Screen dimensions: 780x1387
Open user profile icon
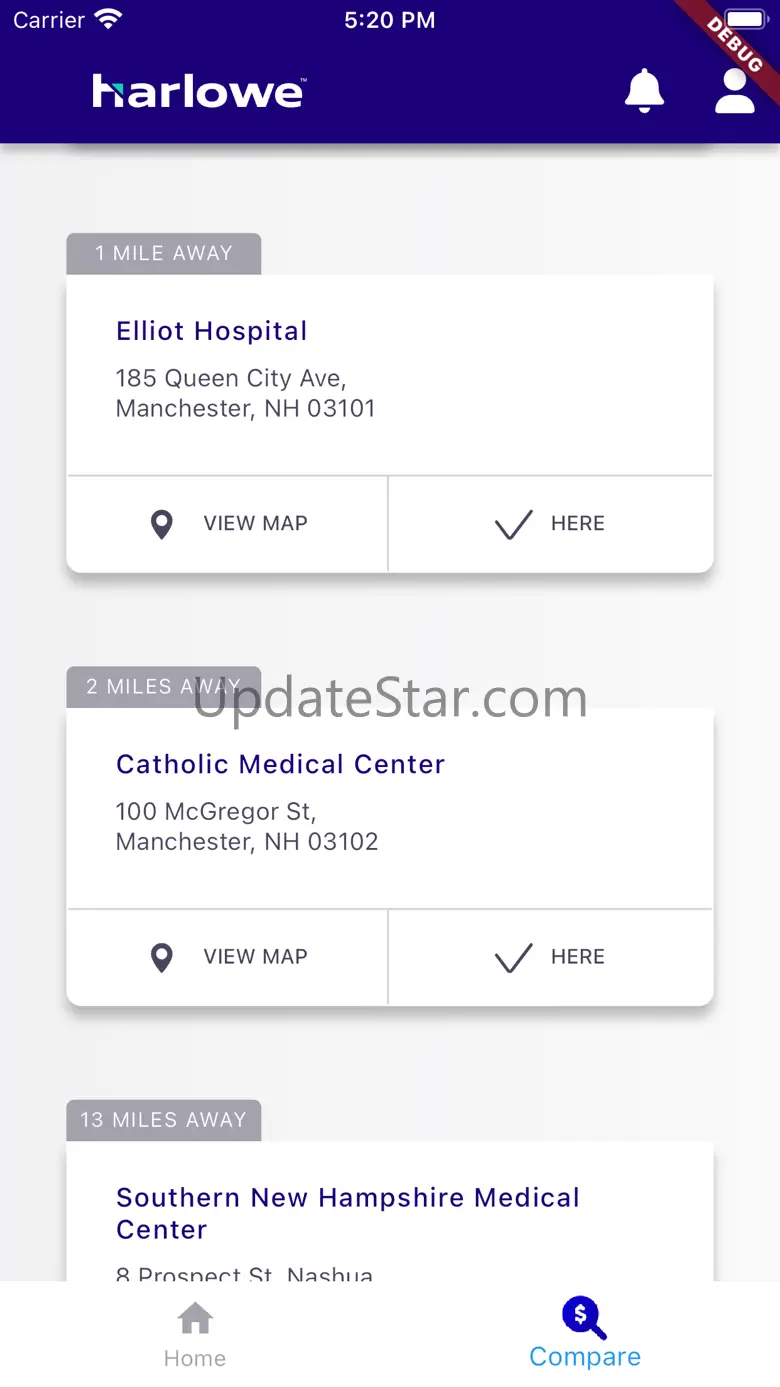(734, 91)
